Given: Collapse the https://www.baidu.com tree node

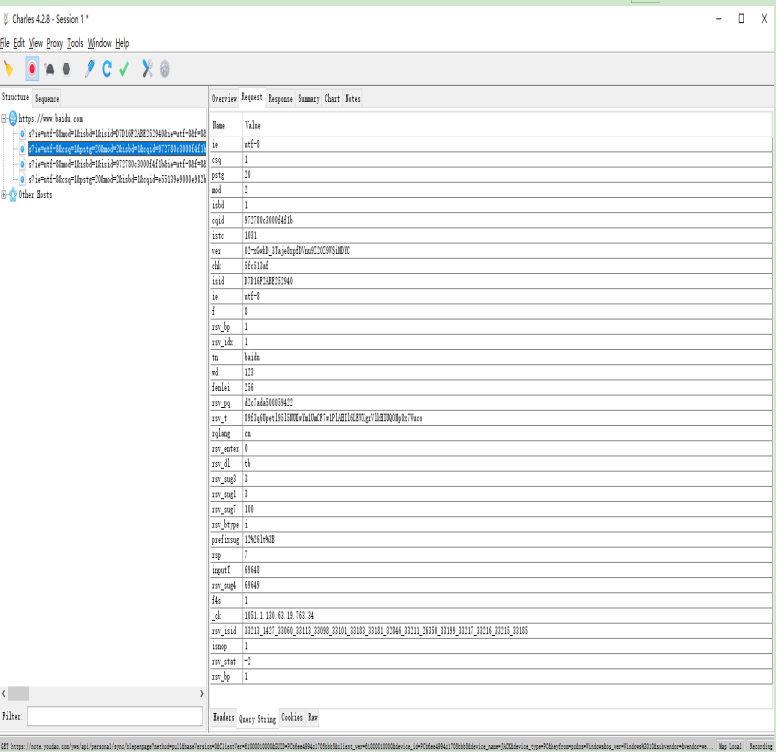Looking at the screenshot, I should [3, 119].
